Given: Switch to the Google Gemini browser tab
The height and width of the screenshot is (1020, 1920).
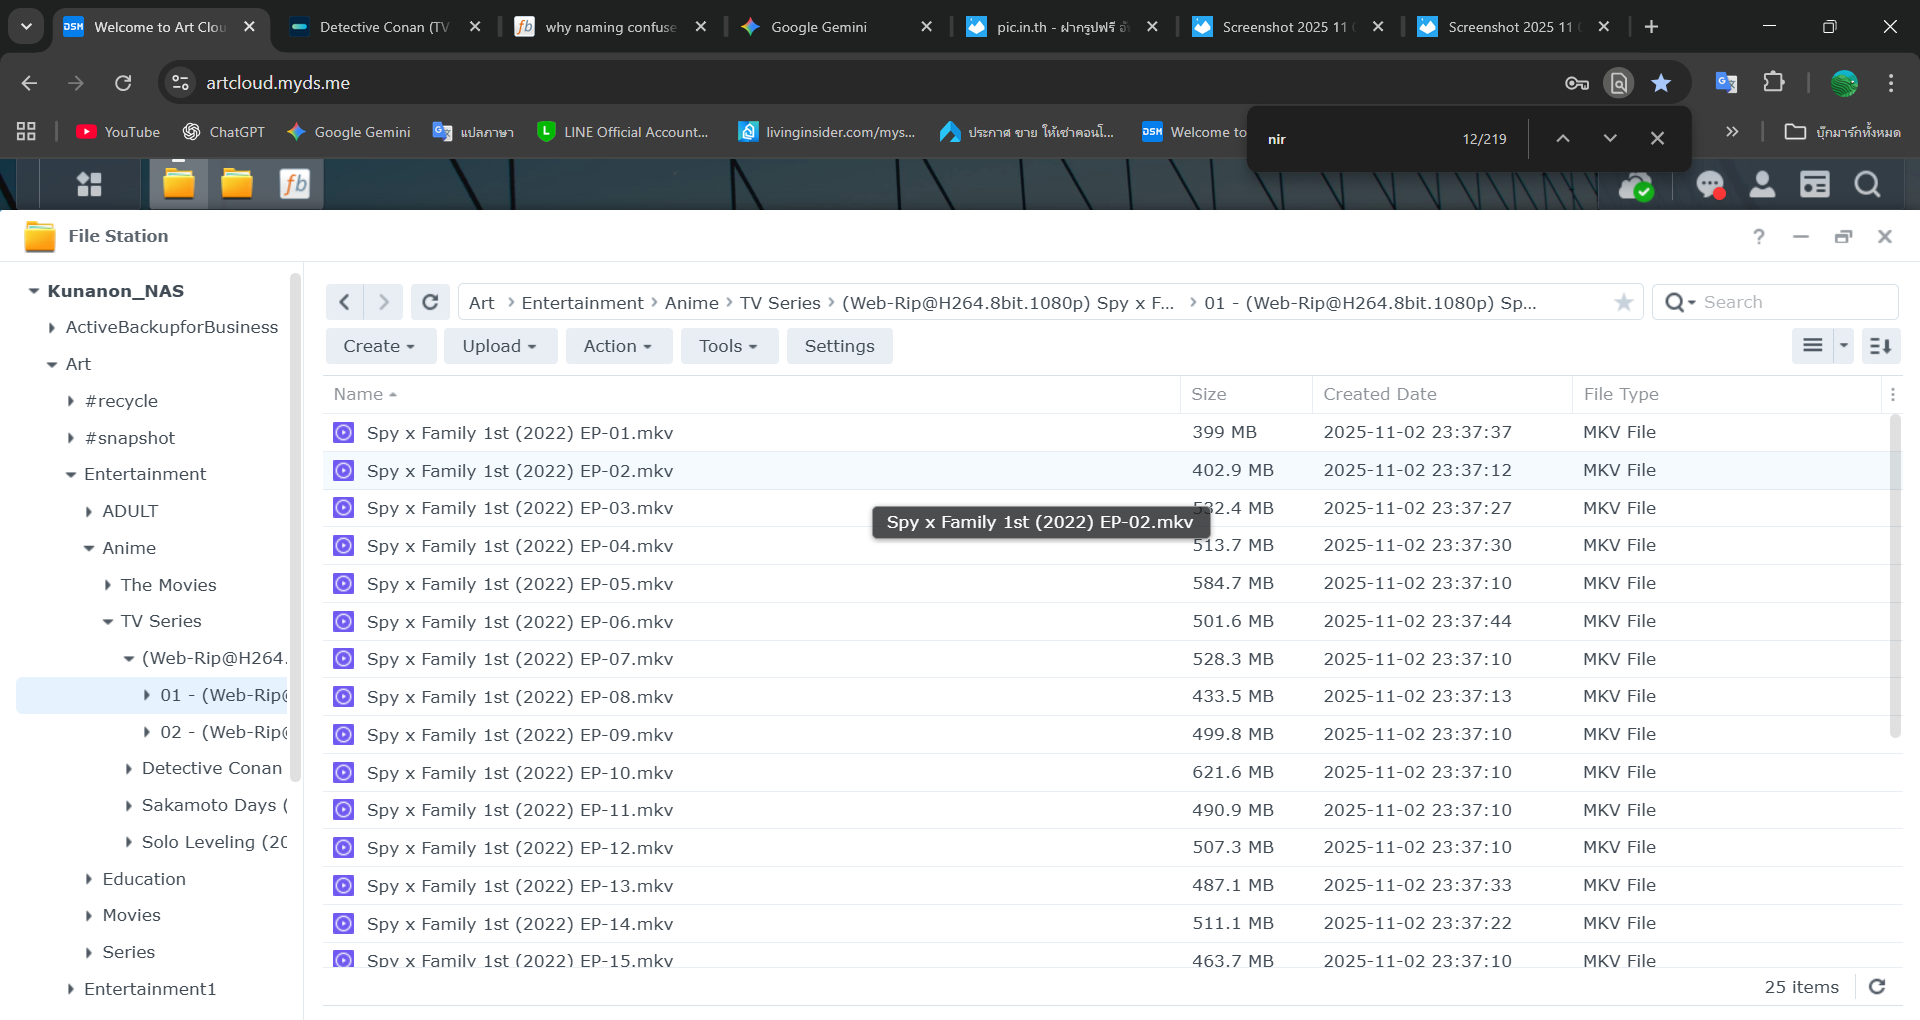Looking at the screenshot, I should click(x=818, y=27).
